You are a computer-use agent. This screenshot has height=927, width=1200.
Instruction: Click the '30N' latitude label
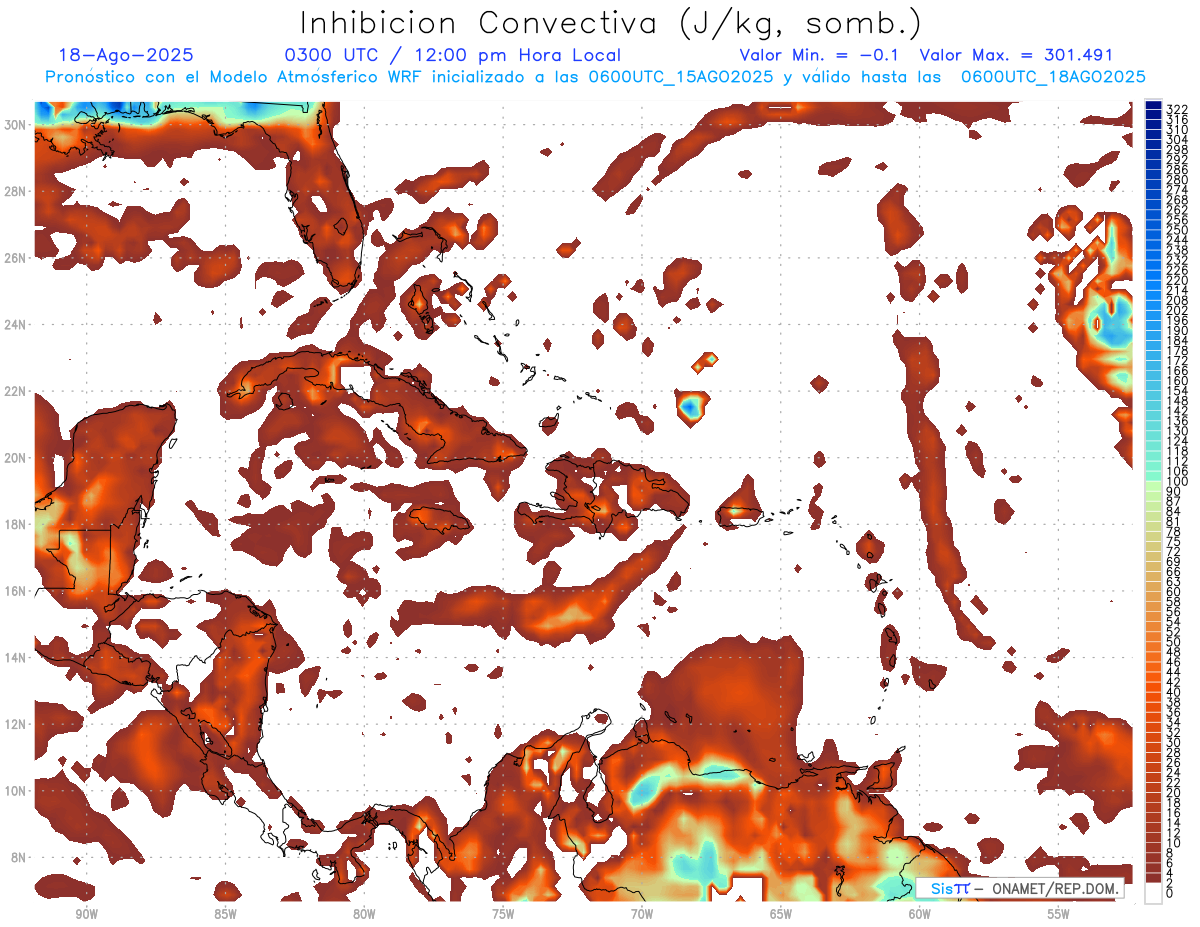point(16,124)
